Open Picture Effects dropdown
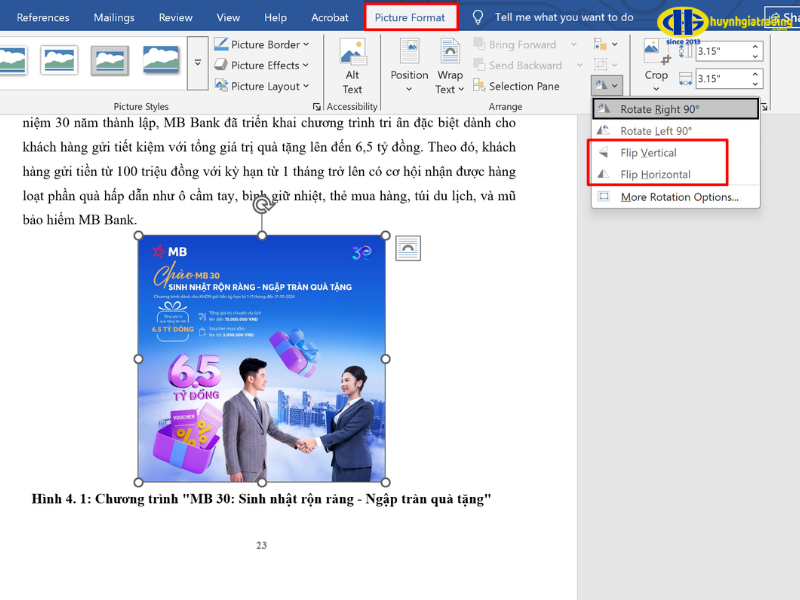Screen dimensions: 800x600 point(262,65)
